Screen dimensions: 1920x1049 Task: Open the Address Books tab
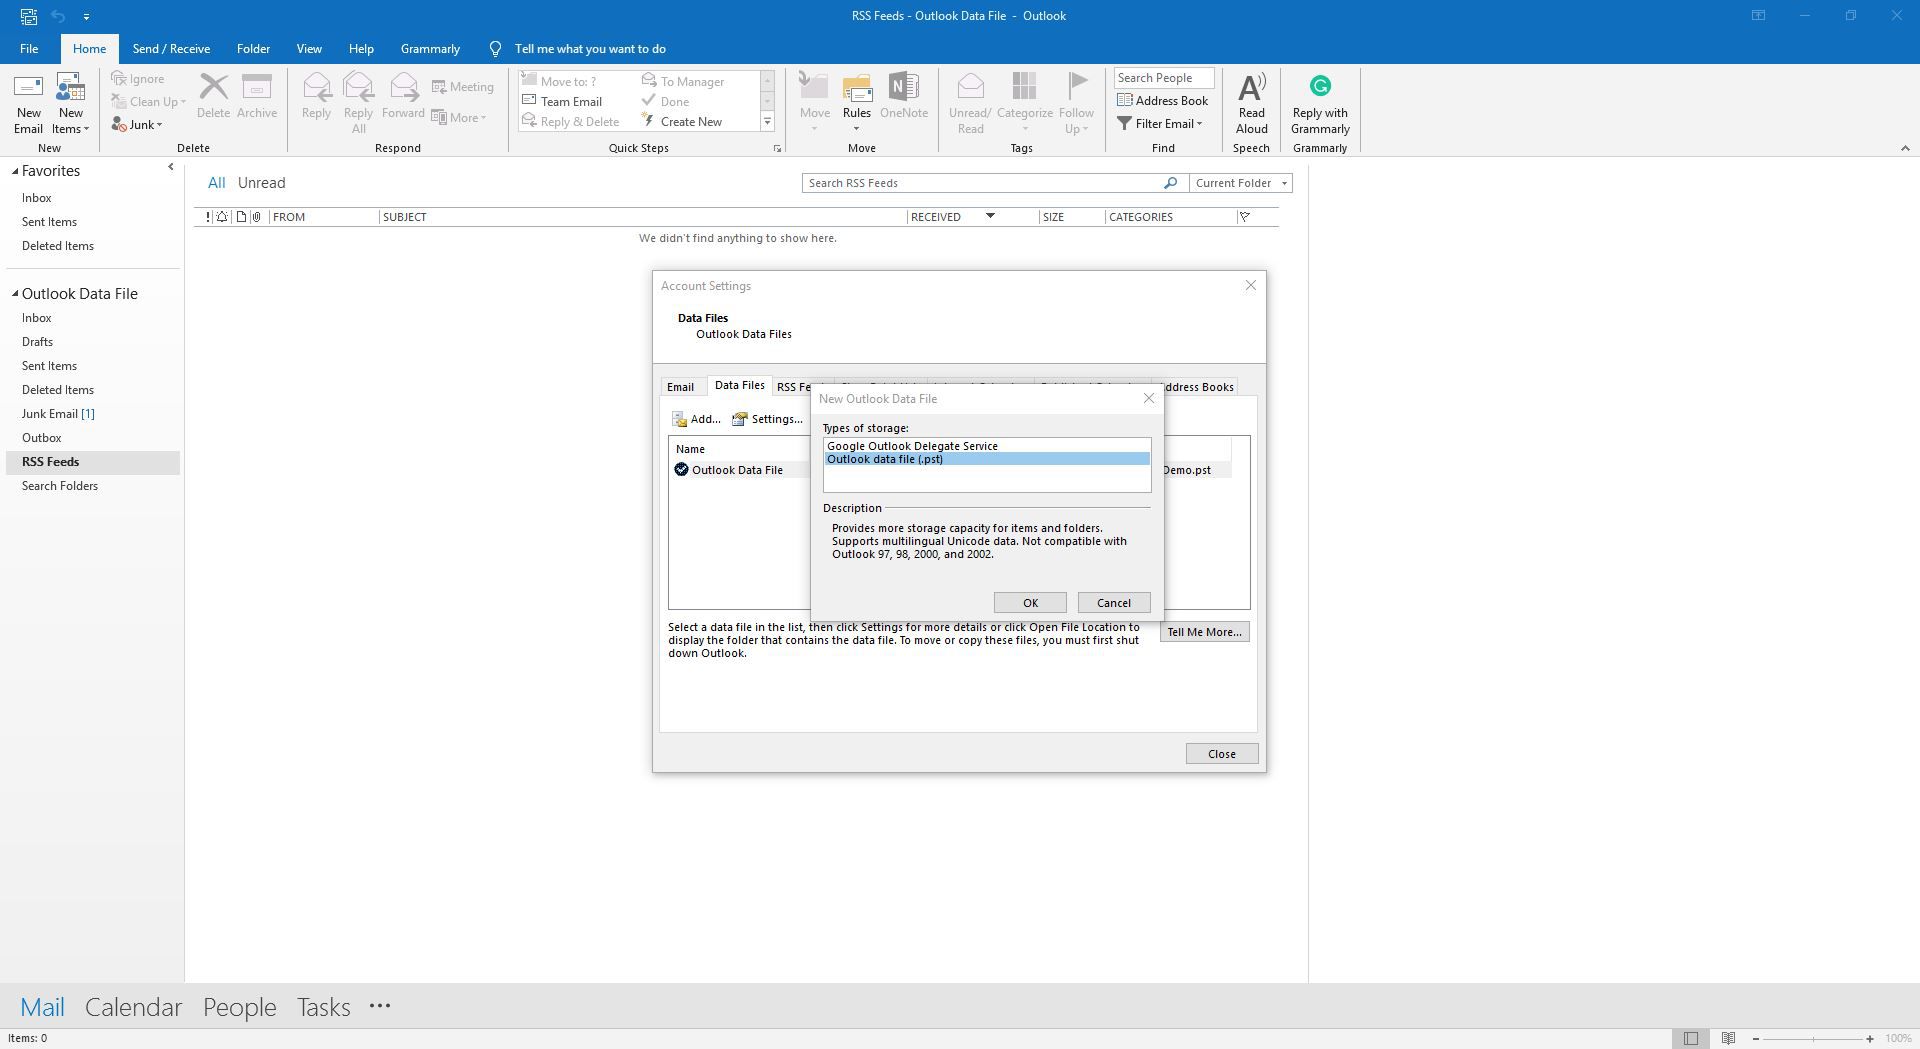point(1198,387)
